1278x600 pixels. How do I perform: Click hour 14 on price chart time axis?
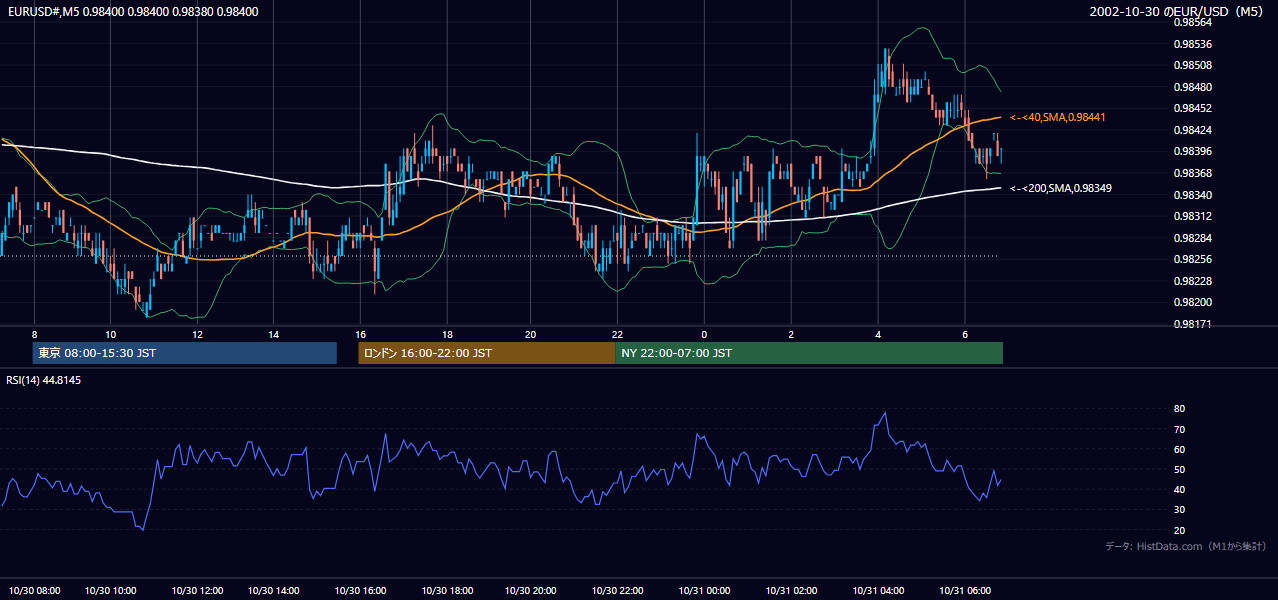point(273,334)
